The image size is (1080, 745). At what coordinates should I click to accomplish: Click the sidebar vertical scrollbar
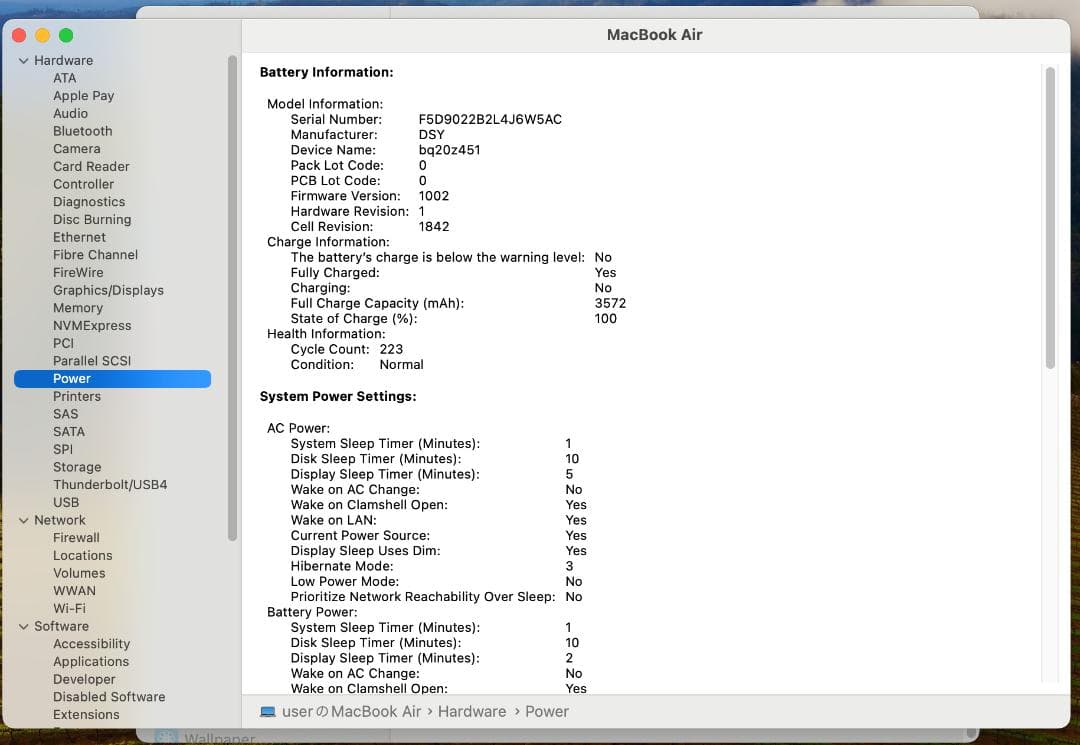click(232, 298)
